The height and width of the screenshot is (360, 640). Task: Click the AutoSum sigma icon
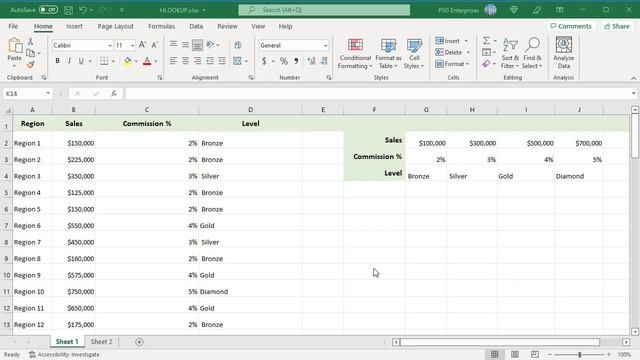point(487,41)
